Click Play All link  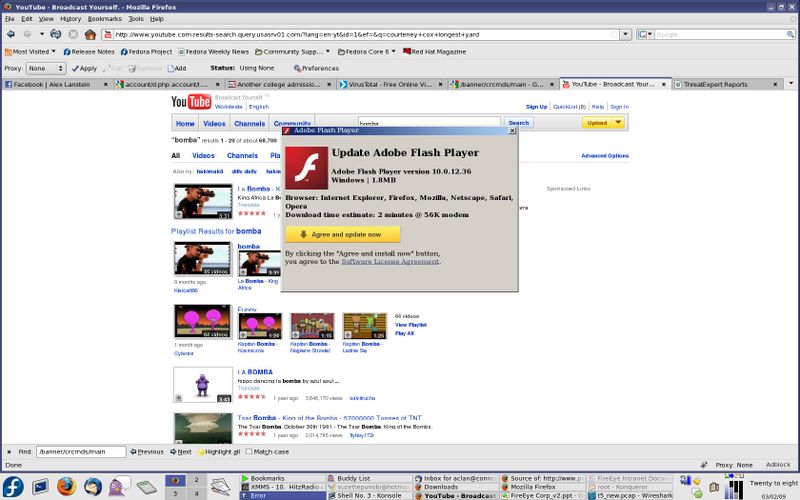tap(405, 333)
